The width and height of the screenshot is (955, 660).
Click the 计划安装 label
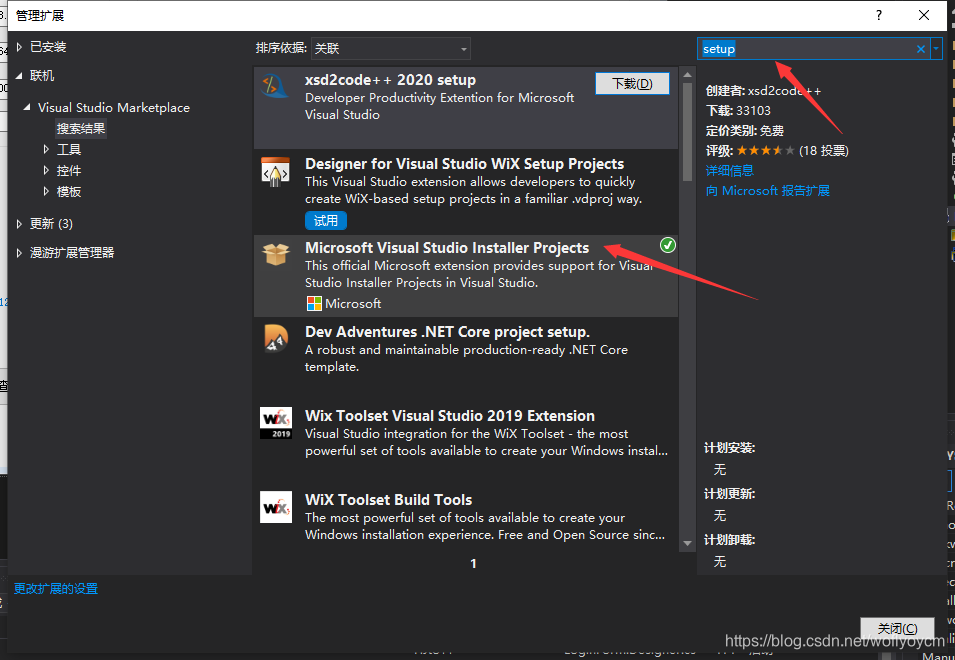point(730,448)
